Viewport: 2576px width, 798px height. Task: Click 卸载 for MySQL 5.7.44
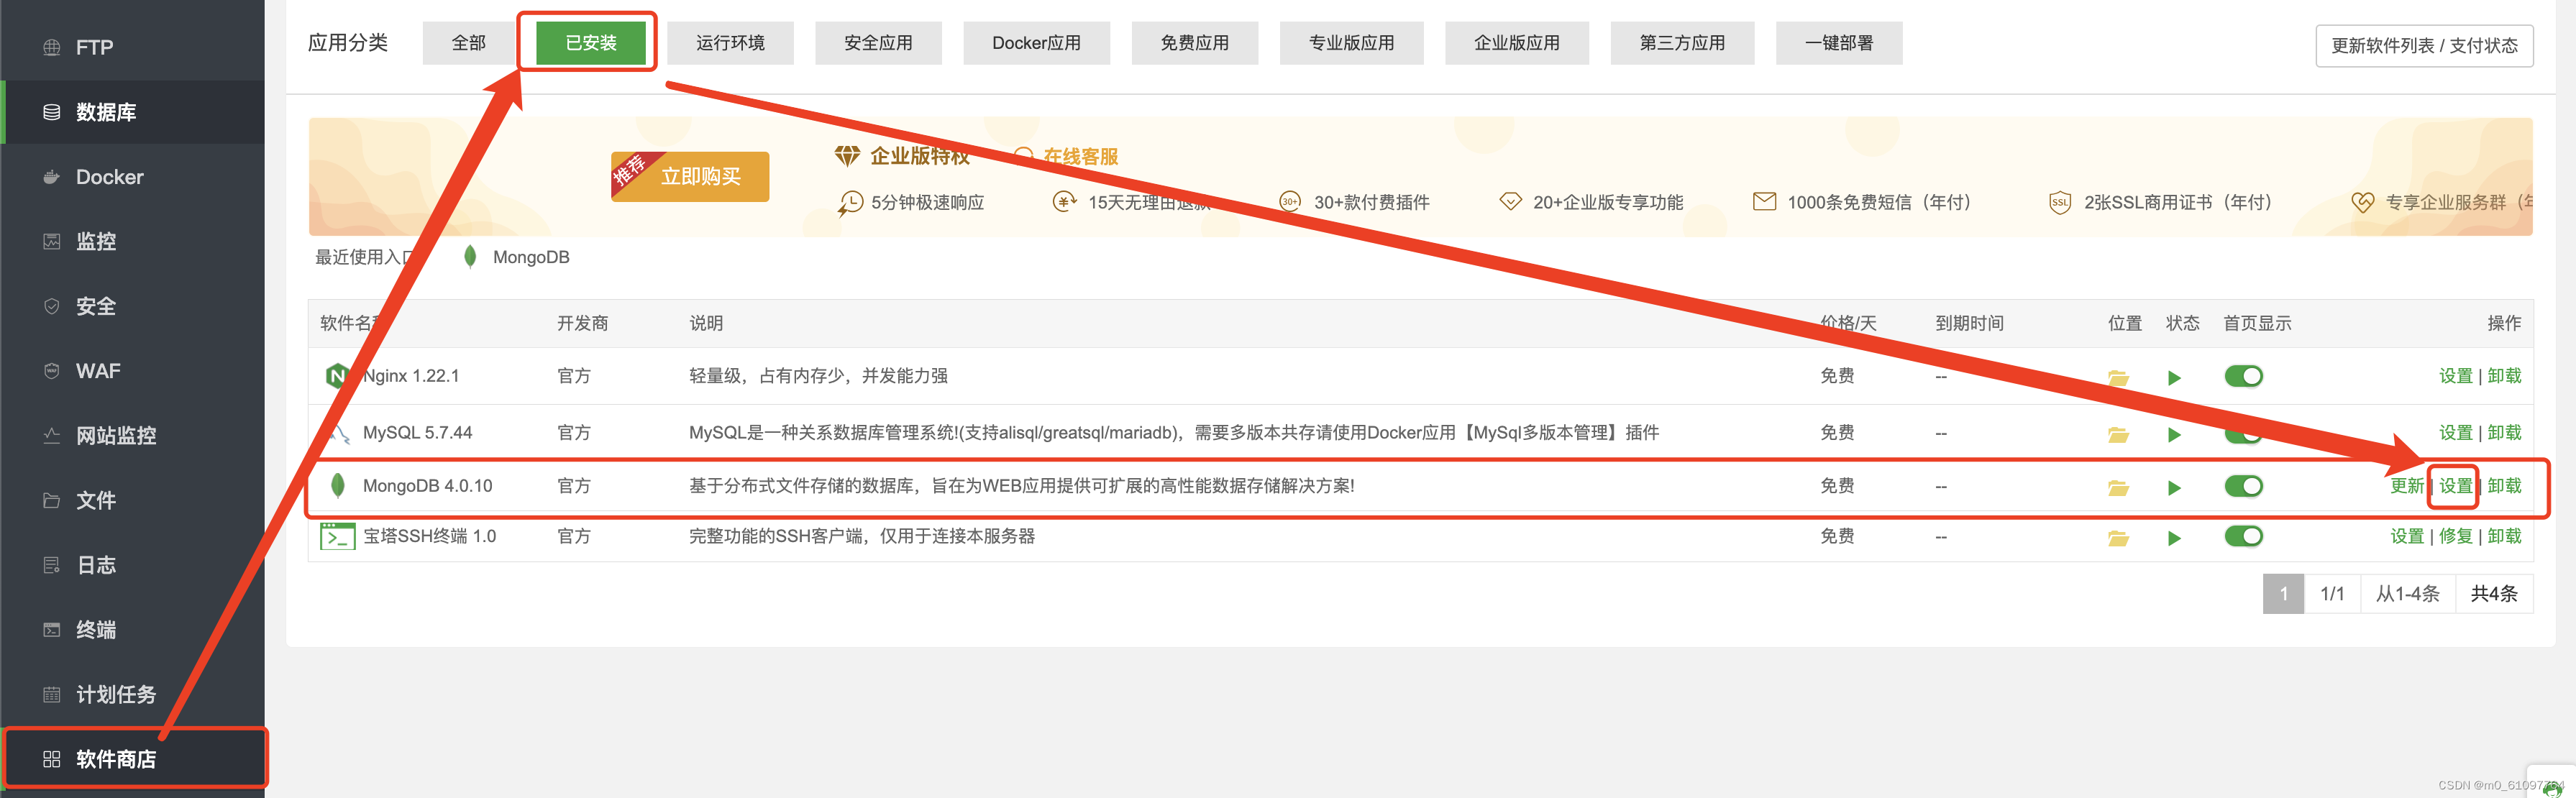2503,433
